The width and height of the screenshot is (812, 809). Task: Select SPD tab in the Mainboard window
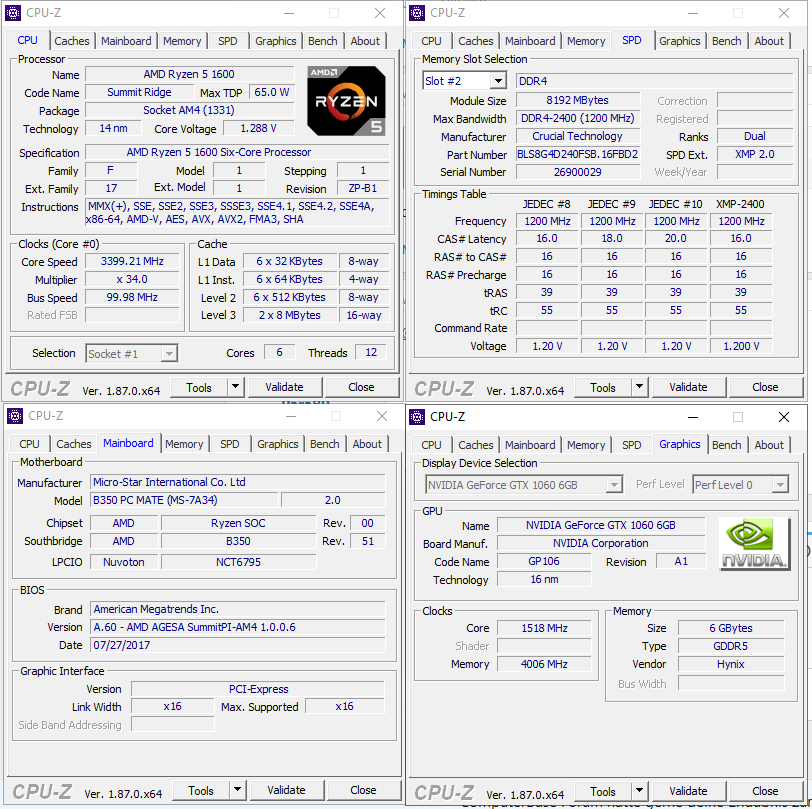pos(229,444)
